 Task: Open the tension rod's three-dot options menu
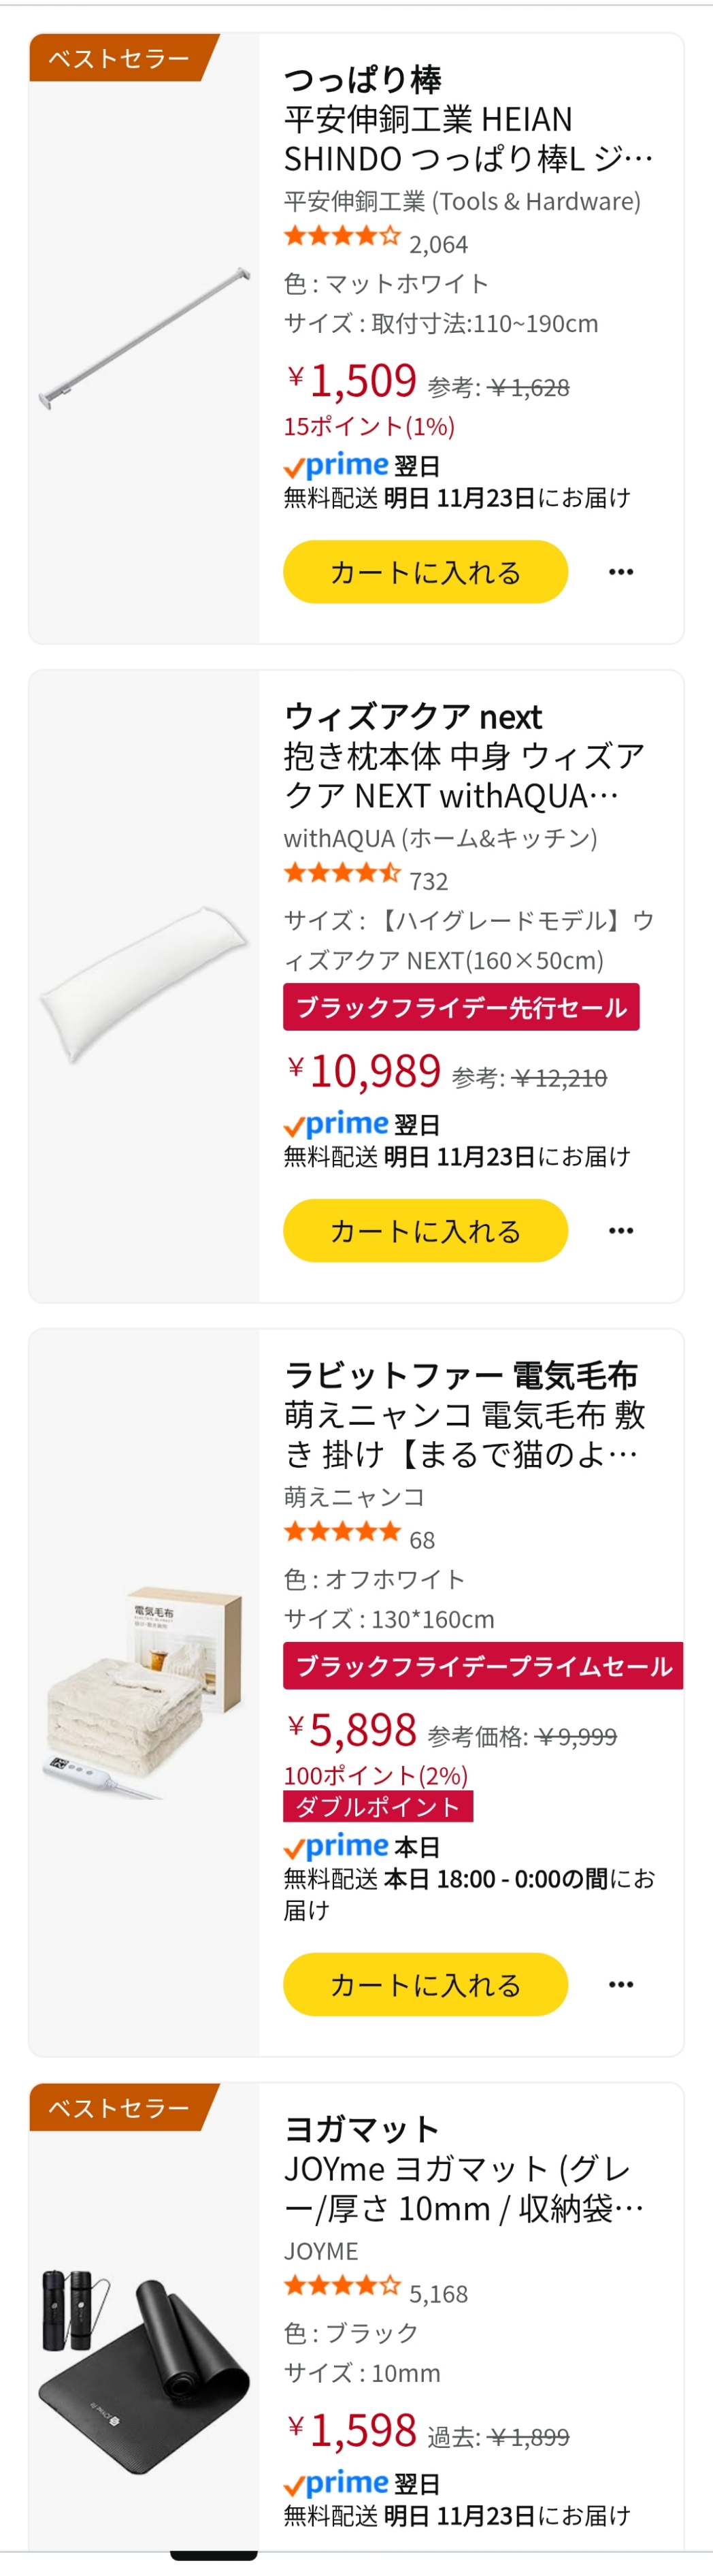(x=621, y=572)
